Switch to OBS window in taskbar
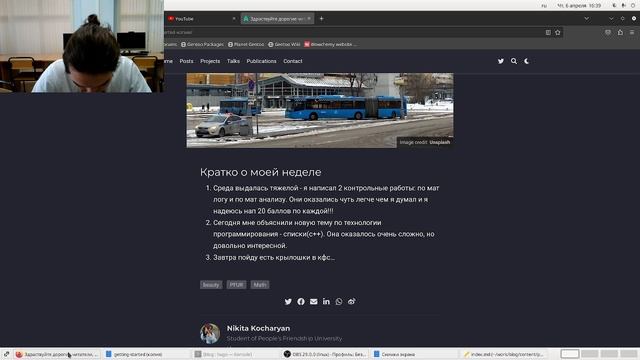 point(325,354)
